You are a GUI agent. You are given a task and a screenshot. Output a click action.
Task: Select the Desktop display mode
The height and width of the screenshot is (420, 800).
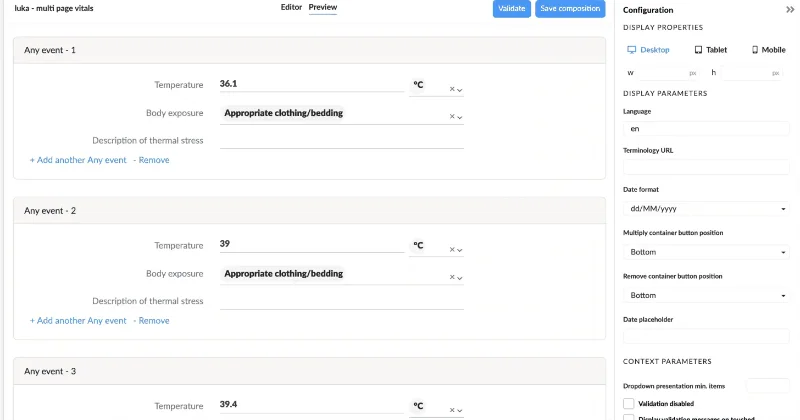pos(648,49)
